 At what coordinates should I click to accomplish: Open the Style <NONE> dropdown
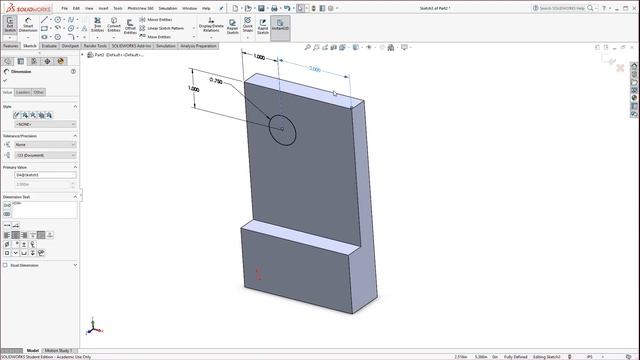[x=45, y=124]
